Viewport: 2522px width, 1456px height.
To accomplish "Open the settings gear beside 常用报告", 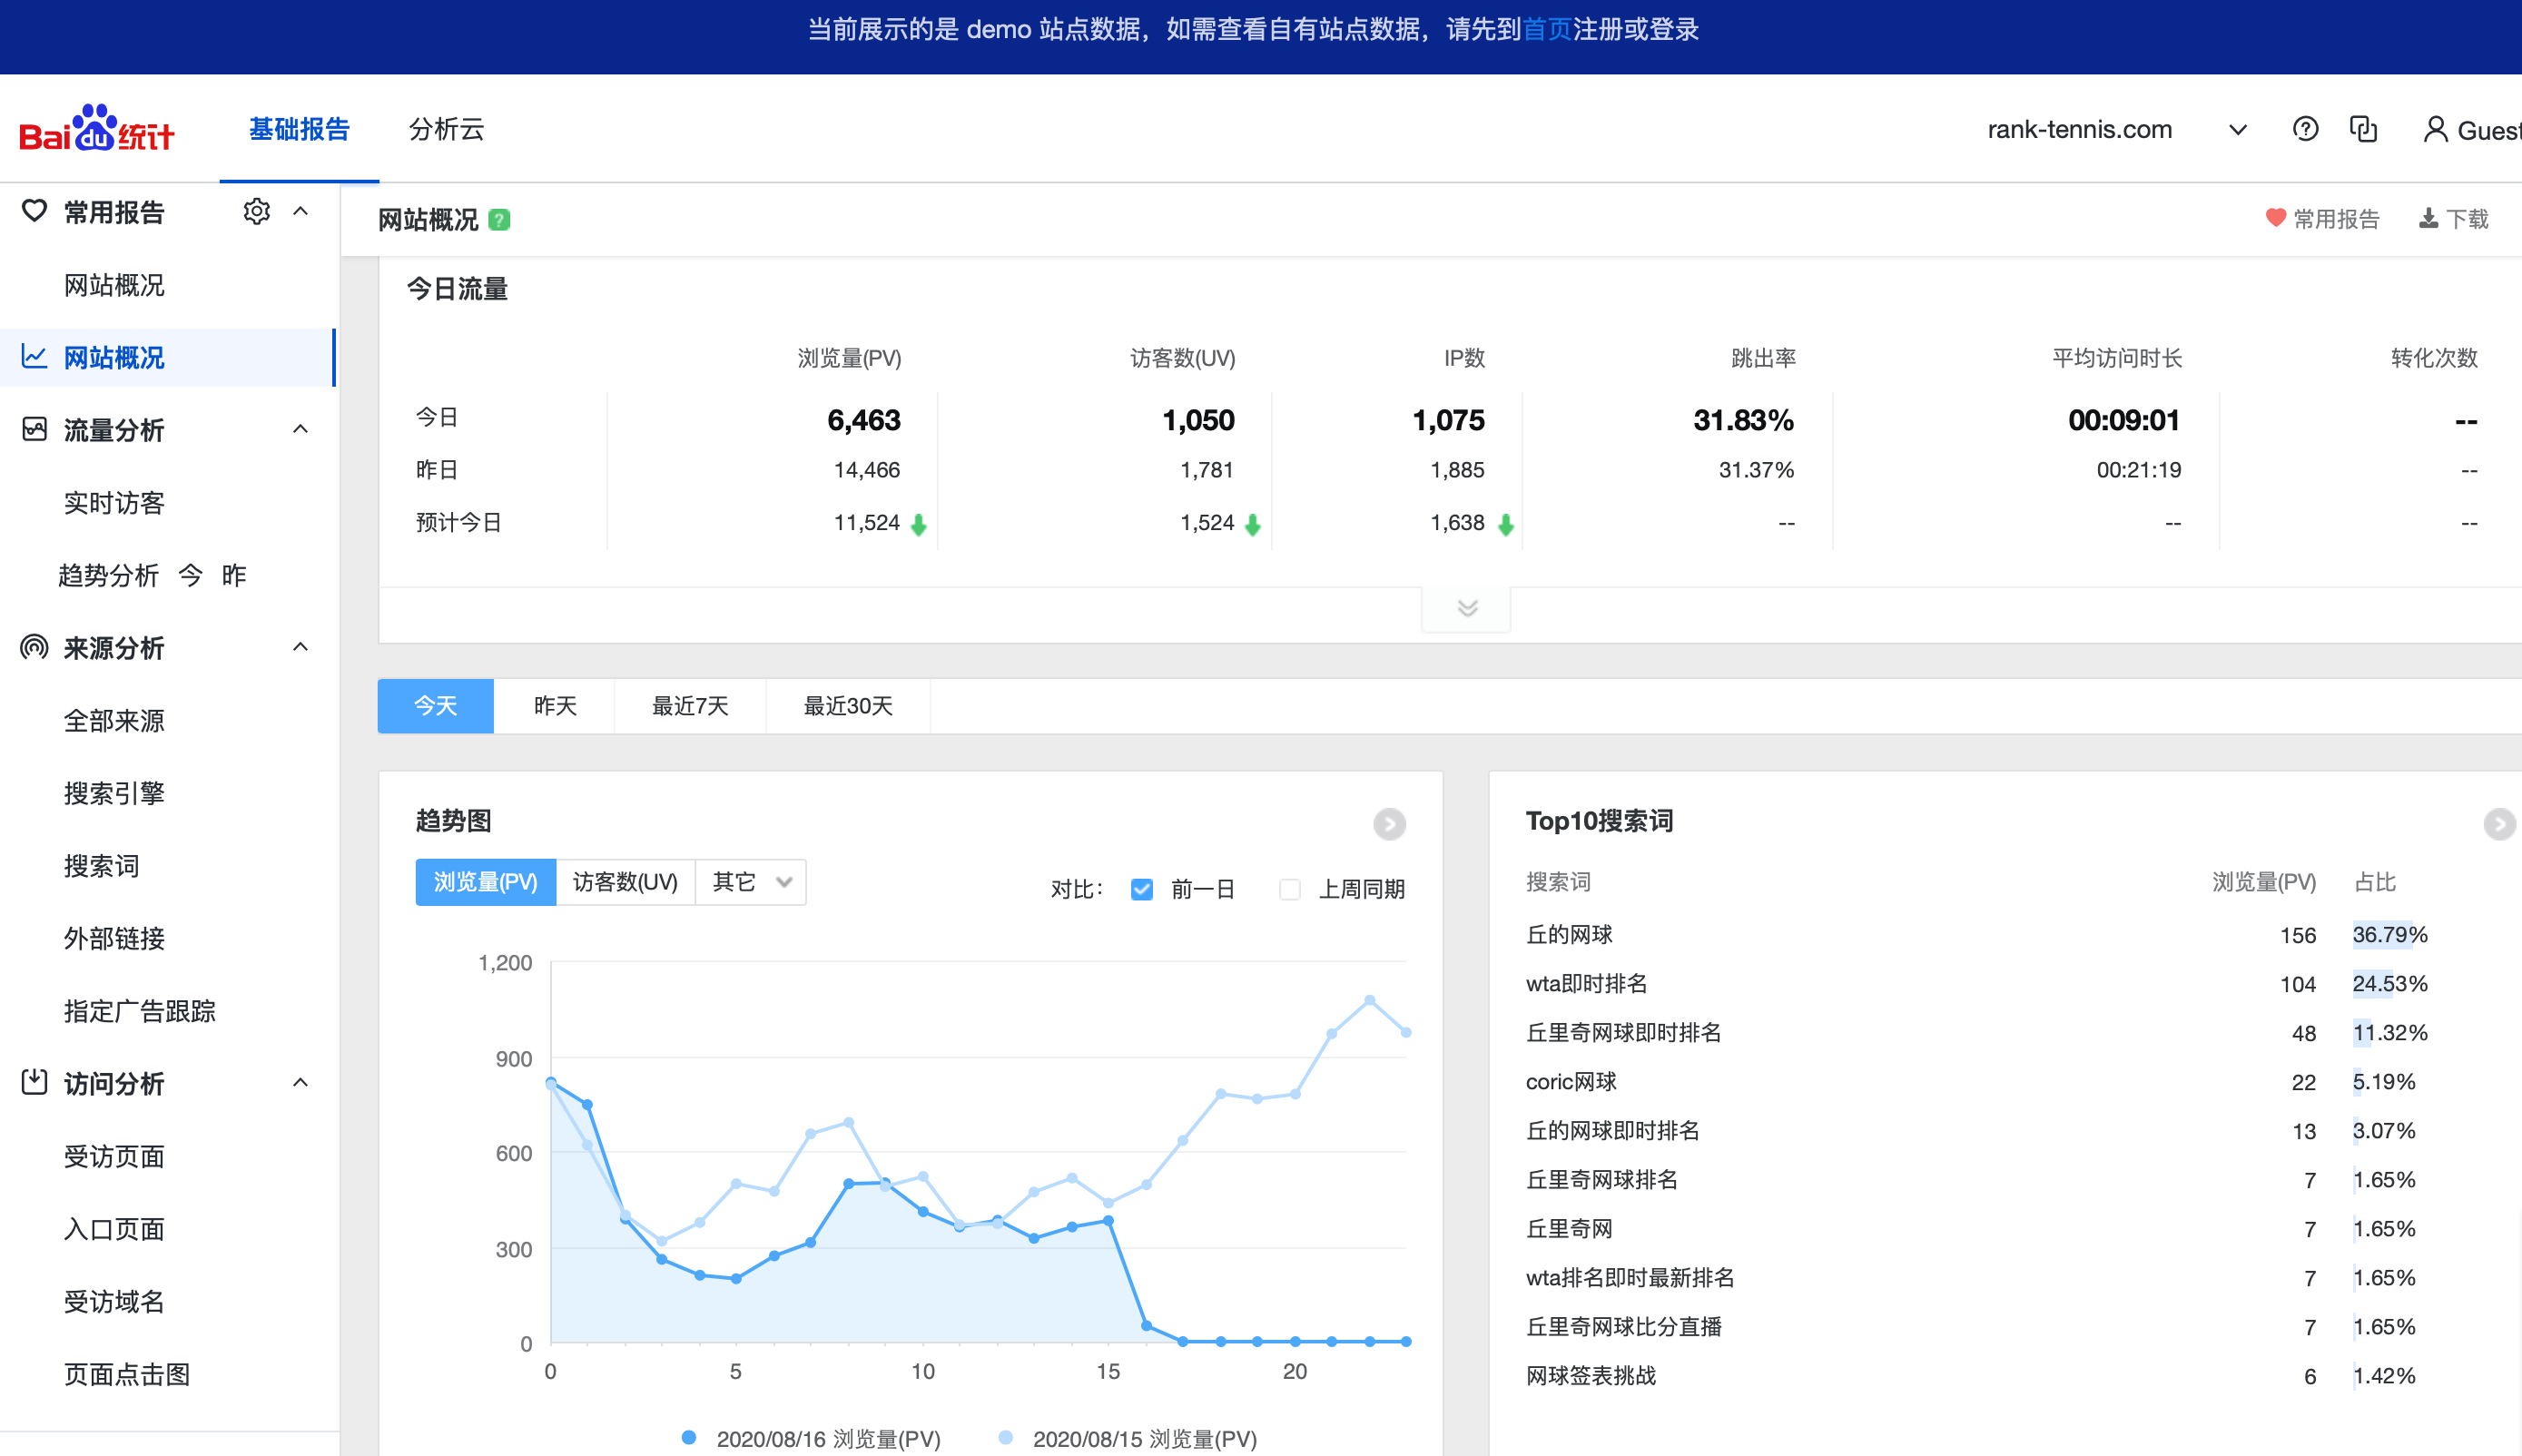I will (257, 211).
